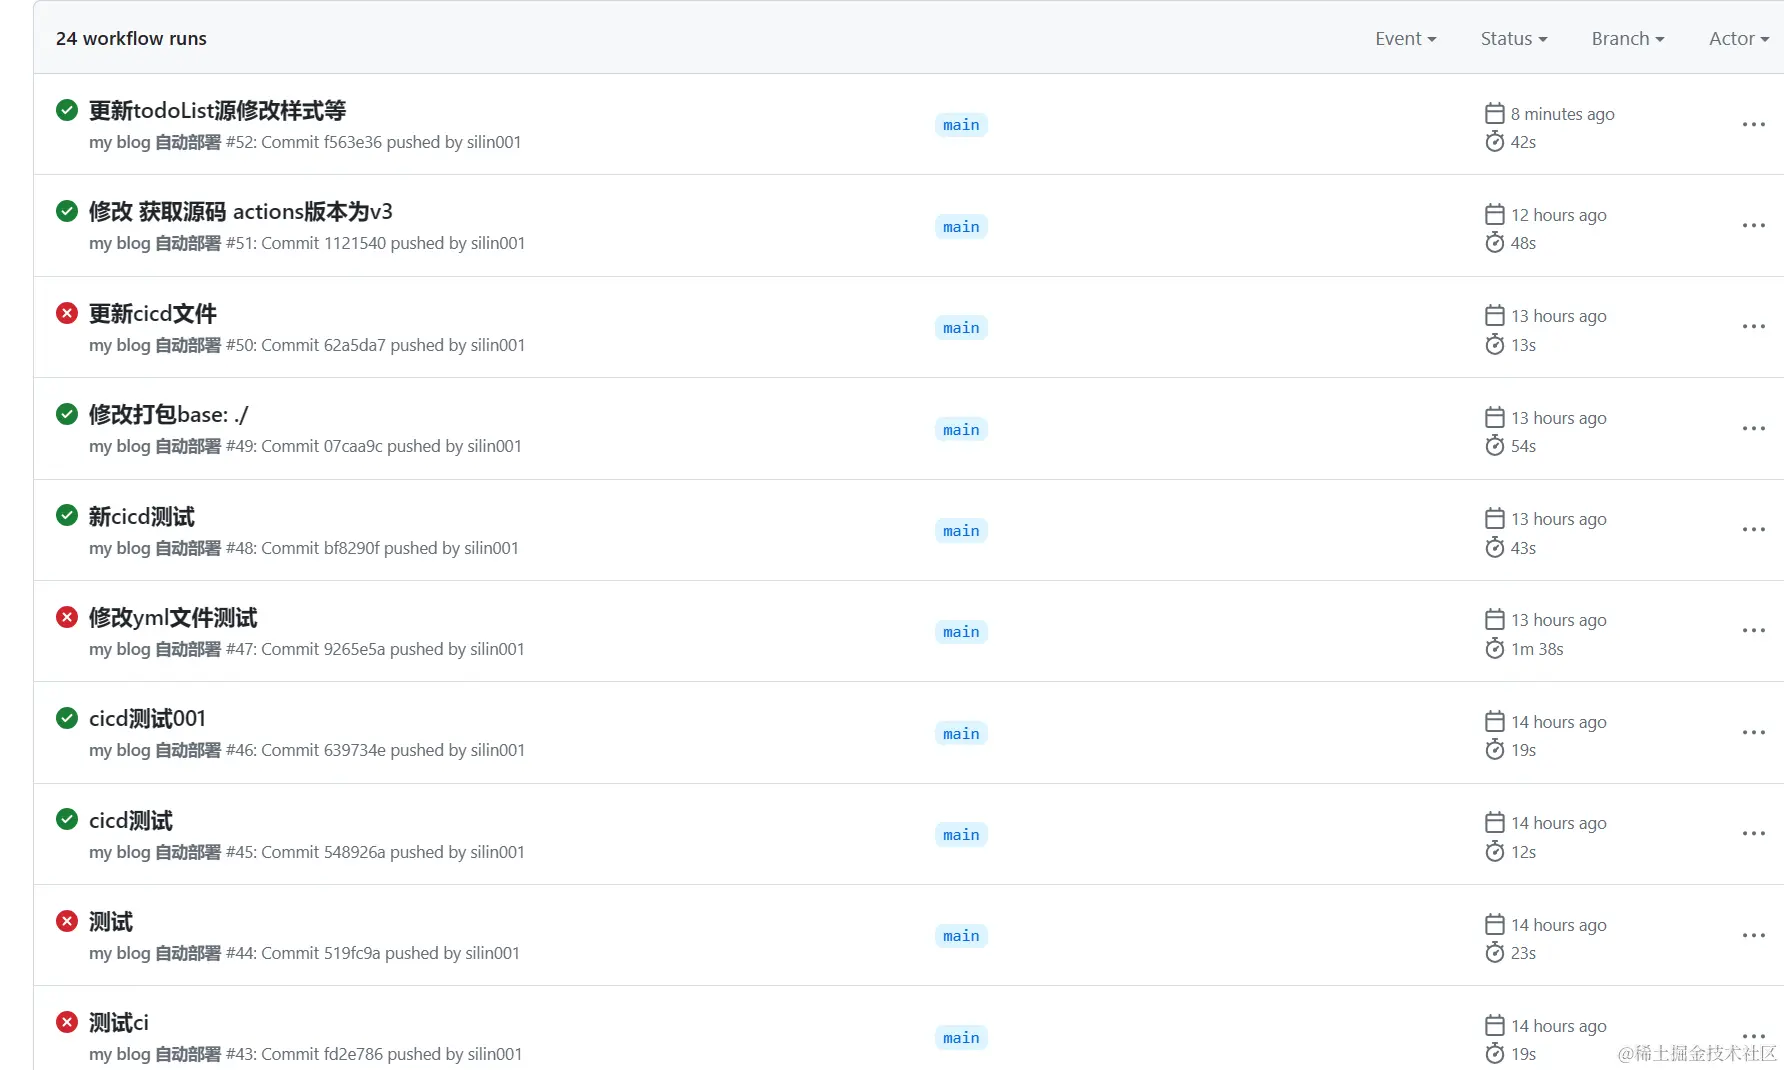Click the 13s duration of run #50
Image resolution: width=1784 pixels, height=1070 pixels.
(x=1523, y=345)
